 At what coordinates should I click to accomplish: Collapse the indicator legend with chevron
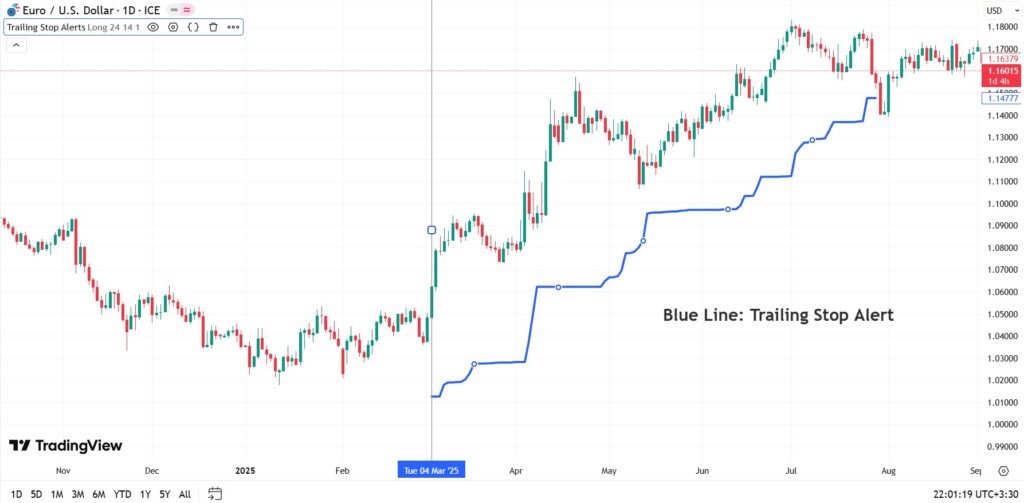(15, 44)
